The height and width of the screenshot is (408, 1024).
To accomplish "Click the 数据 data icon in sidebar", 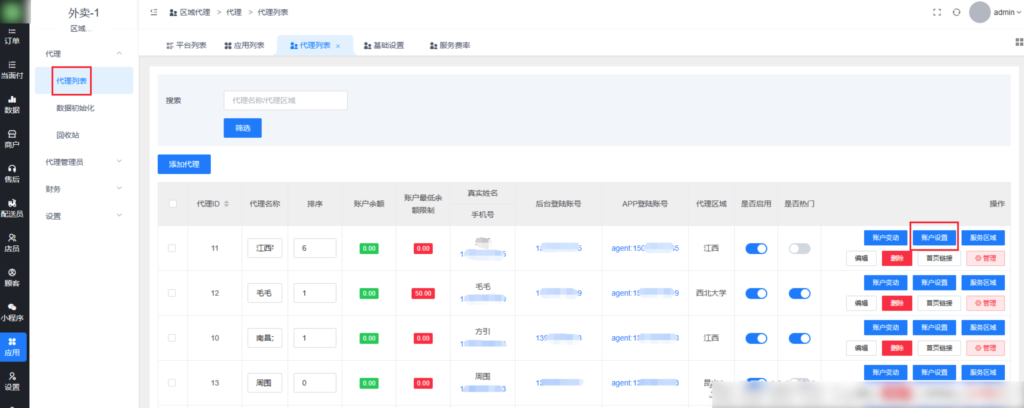I will [12, 105].
